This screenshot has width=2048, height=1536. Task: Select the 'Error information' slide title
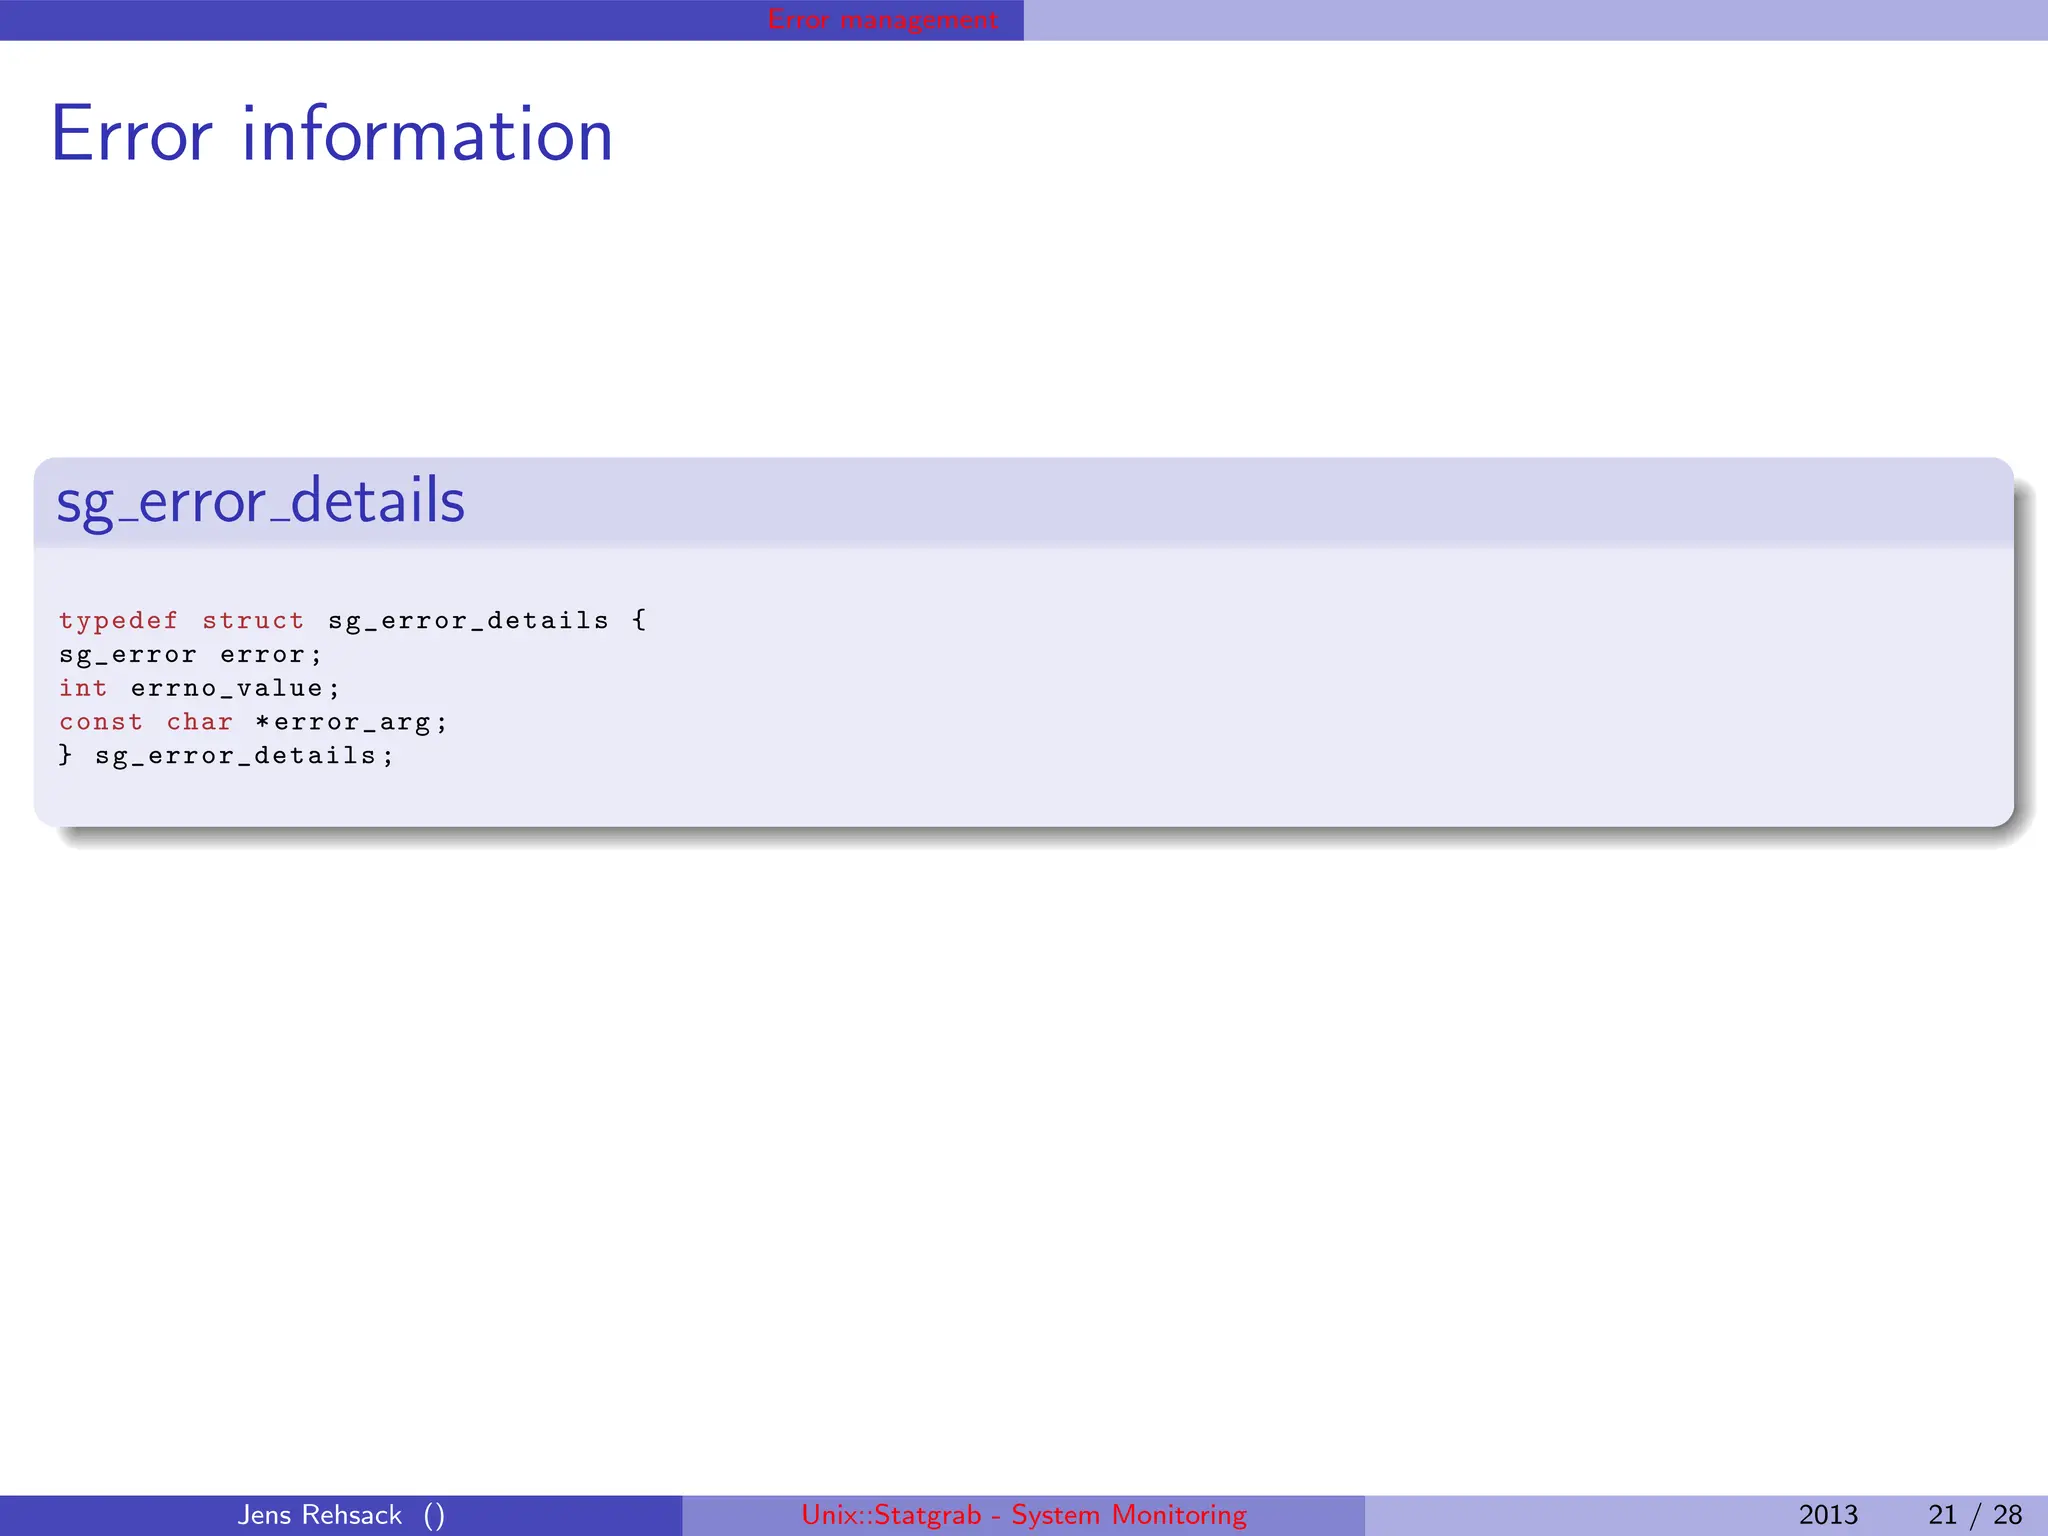coord(332,134)
